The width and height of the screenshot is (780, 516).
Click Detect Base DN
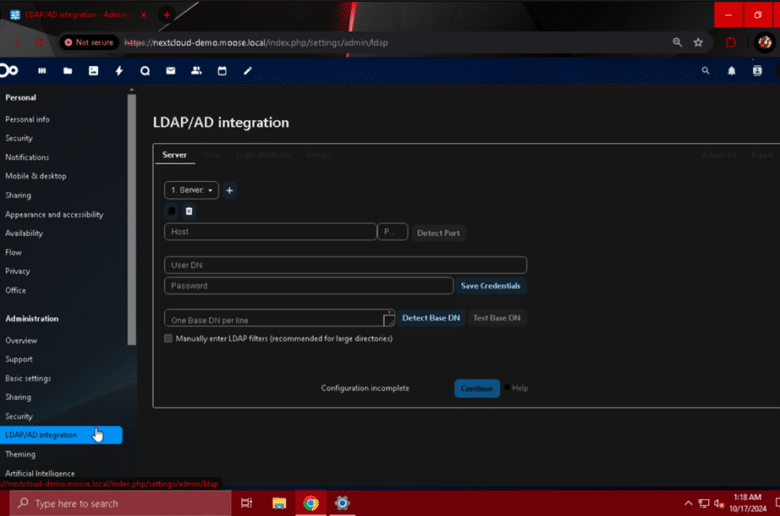[431, 318]
